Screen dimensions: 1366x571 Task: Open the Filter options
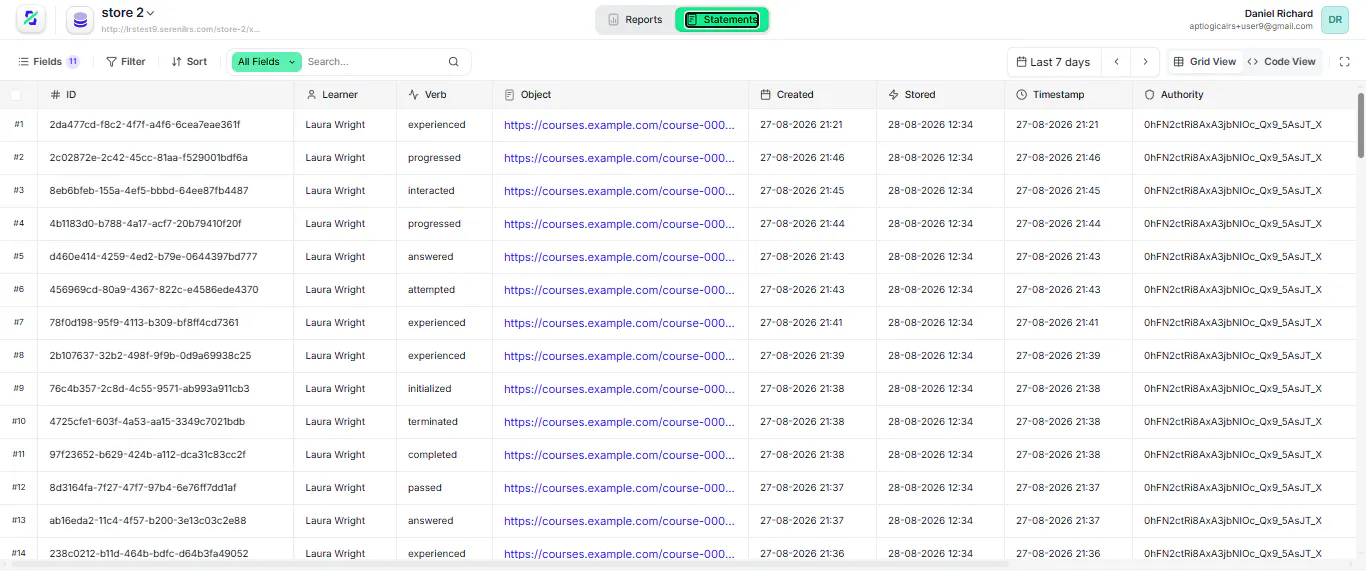coord(125,62)
